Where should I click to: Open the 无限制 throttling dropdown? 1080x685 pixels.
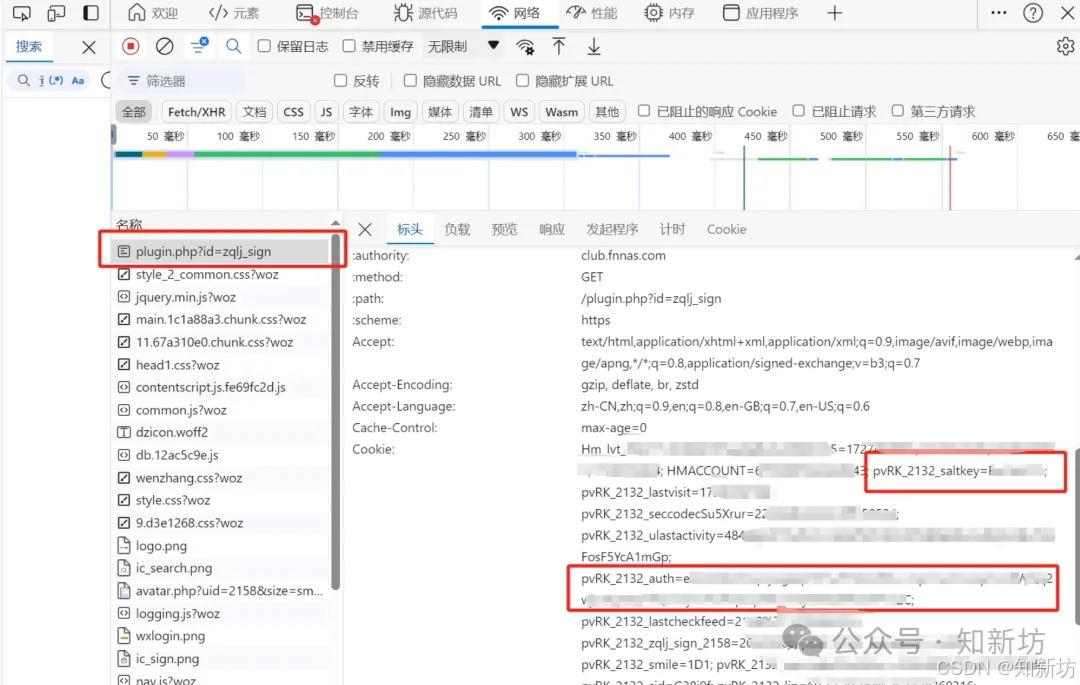(464, 47)
